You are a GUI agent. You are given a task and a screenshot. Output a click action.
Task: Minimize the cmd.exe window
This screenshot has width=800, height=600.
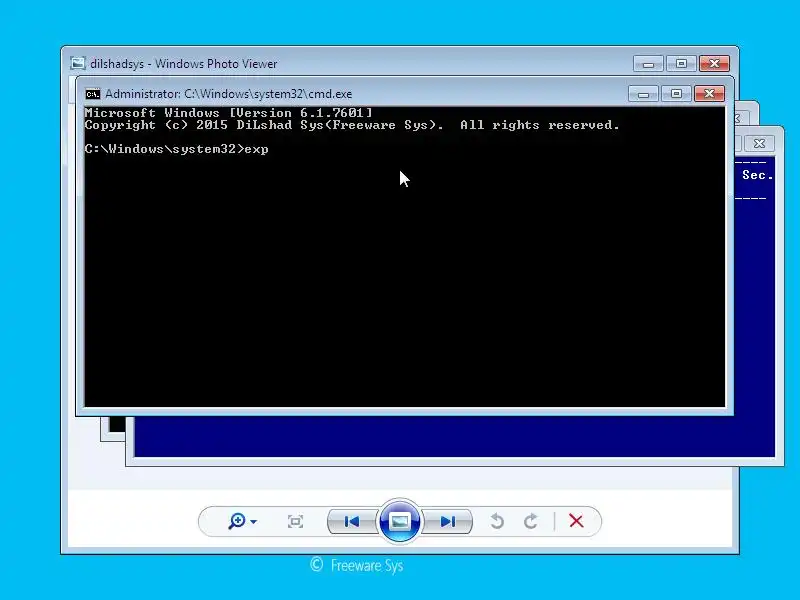(x=643, y=94)
